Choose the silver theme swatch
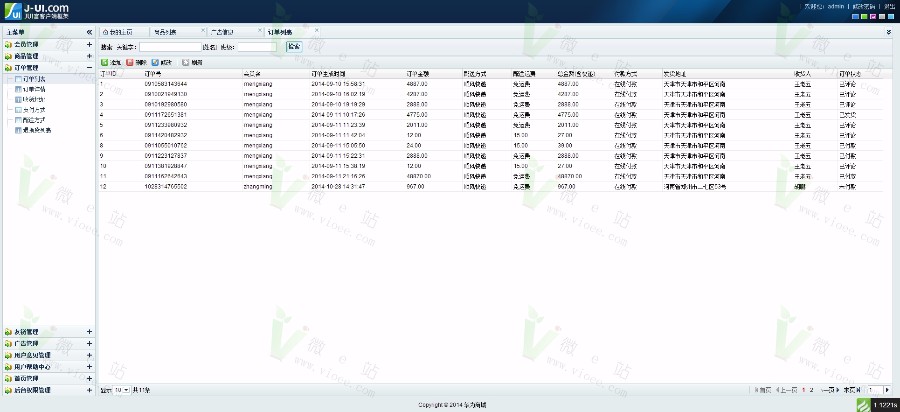Viewport: 900px width, 412px height. (x=882, y=17)
